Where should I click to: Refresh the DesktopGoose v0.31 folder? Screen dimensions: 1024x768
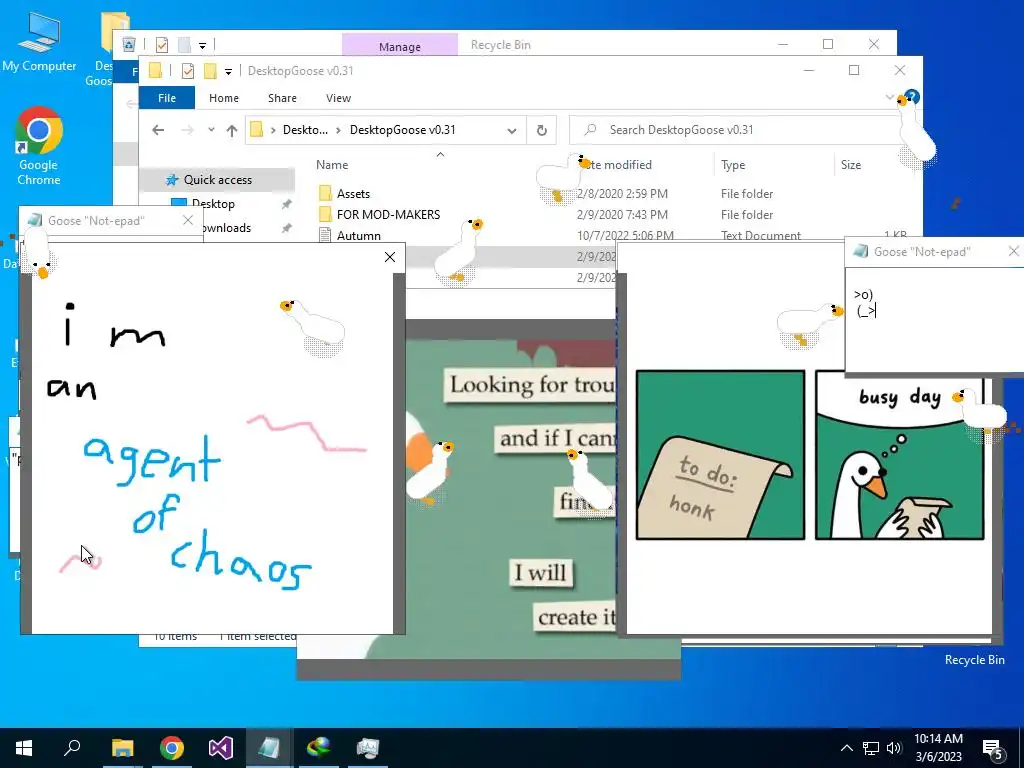click(541, 130)
